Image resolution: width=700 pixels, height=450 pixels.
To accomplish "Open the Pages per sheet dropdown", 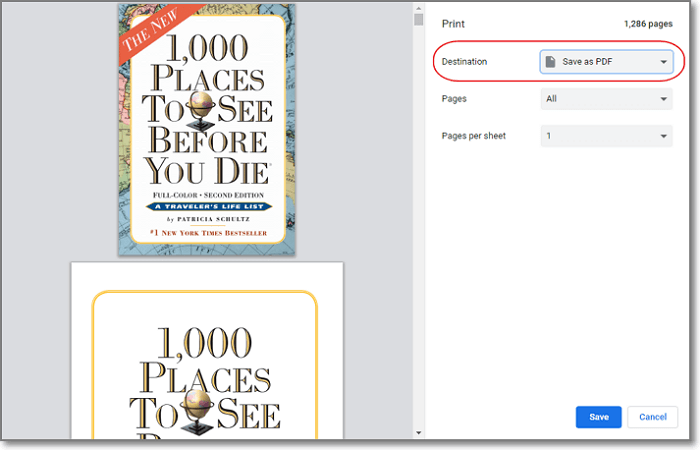I will tap(606, 136).
